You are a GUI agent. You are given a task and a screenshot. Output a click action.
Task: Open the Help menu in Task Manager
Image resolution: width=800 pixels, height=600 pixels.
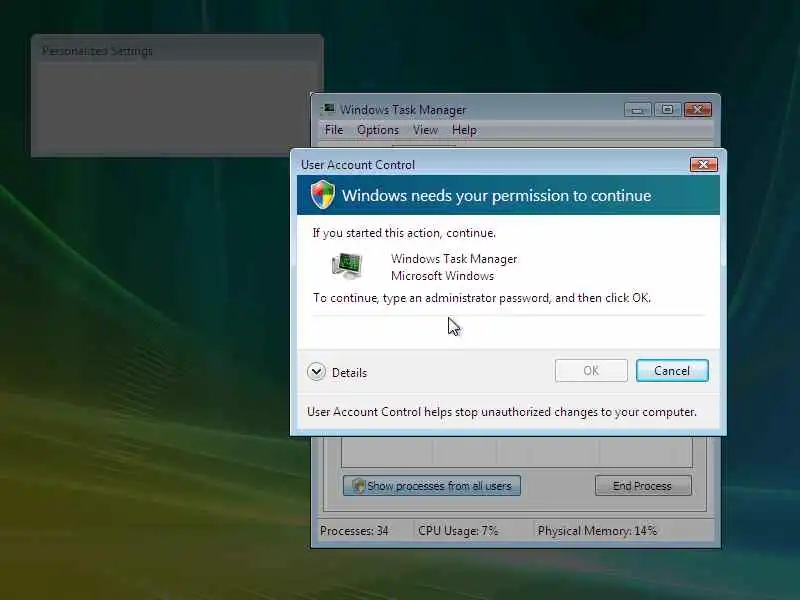pyautogui.click(x=464, y=130)
